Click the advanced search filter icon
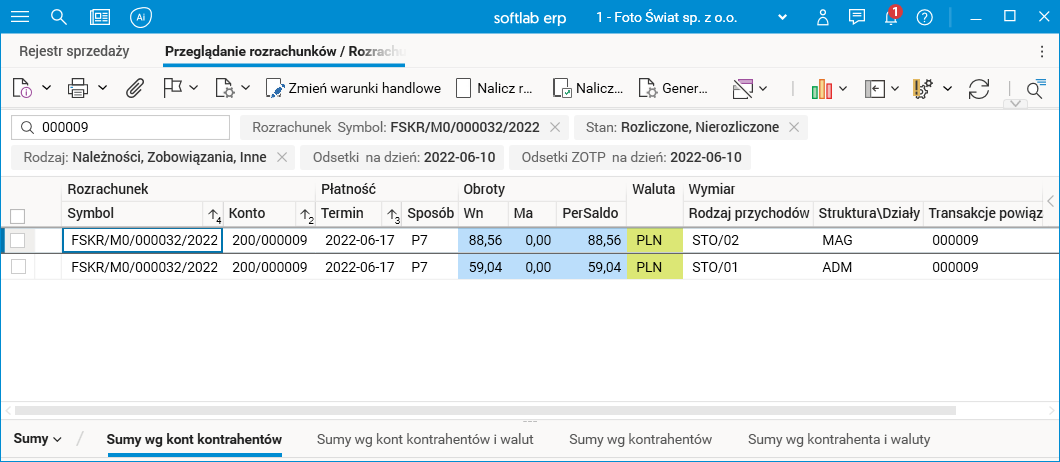This screenshot has width=1060, height=462. pos(1036,89)
